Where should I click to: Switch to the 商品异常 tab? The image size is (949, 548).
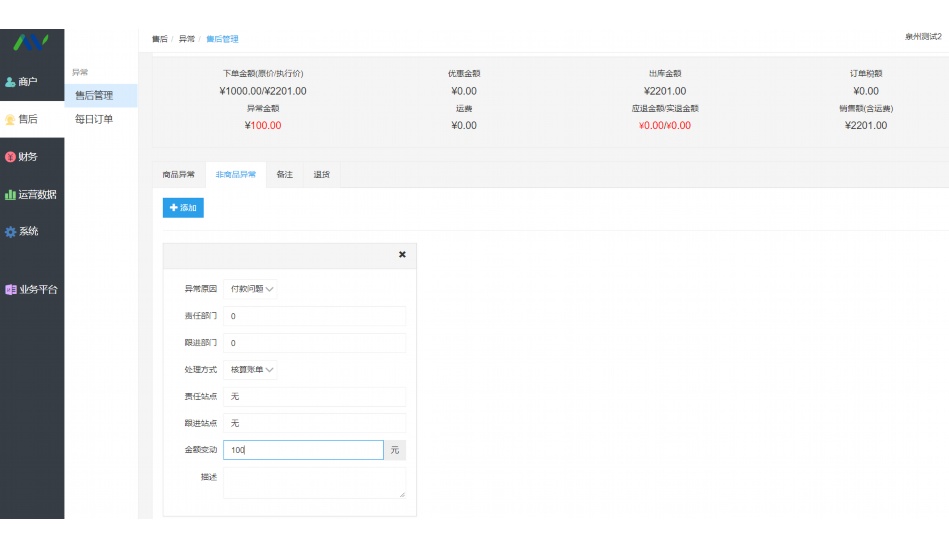pos(179,174)
